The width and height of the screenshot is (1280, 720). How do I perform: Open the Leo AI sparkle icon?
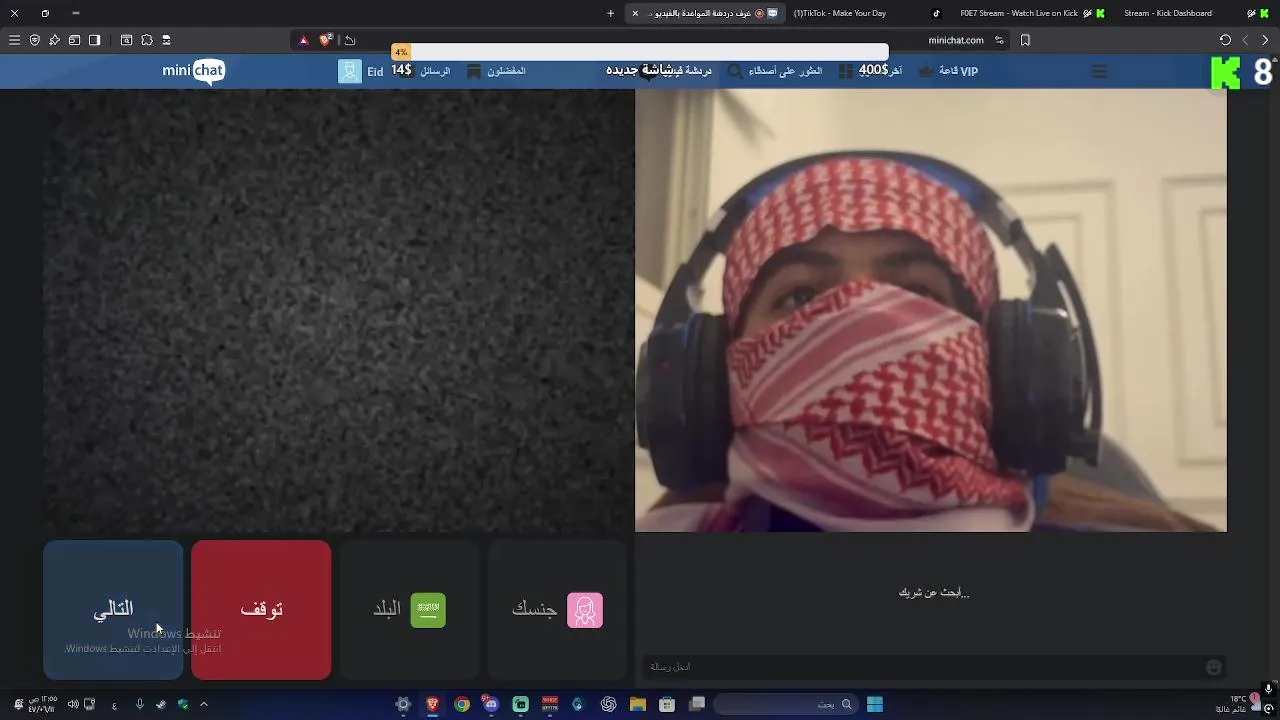[x=55, y=40]
